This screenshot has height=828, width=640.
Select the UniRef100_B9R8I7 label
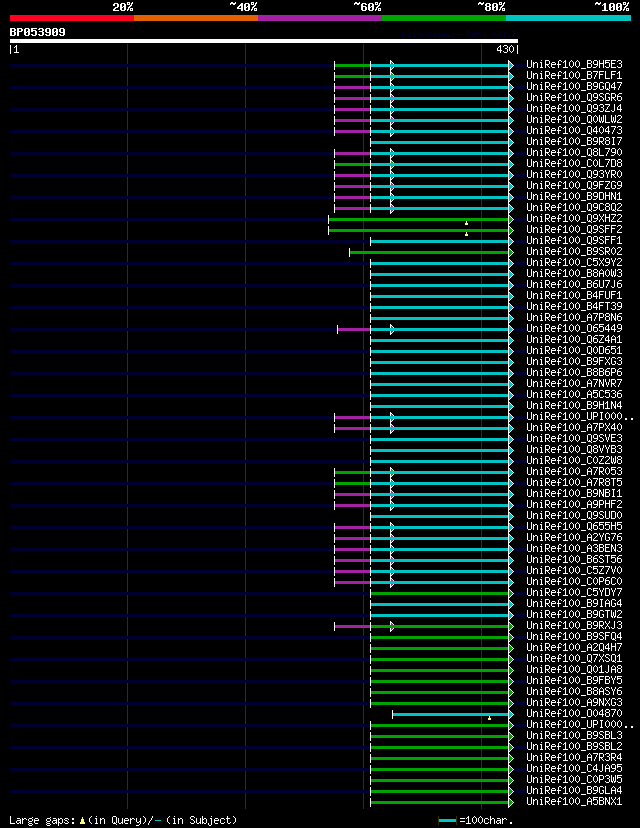[575, 142]
